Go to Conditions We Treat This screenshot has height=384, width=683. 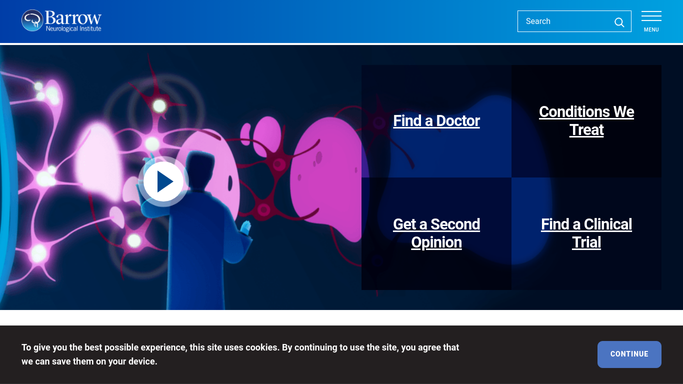click(586, 121)
